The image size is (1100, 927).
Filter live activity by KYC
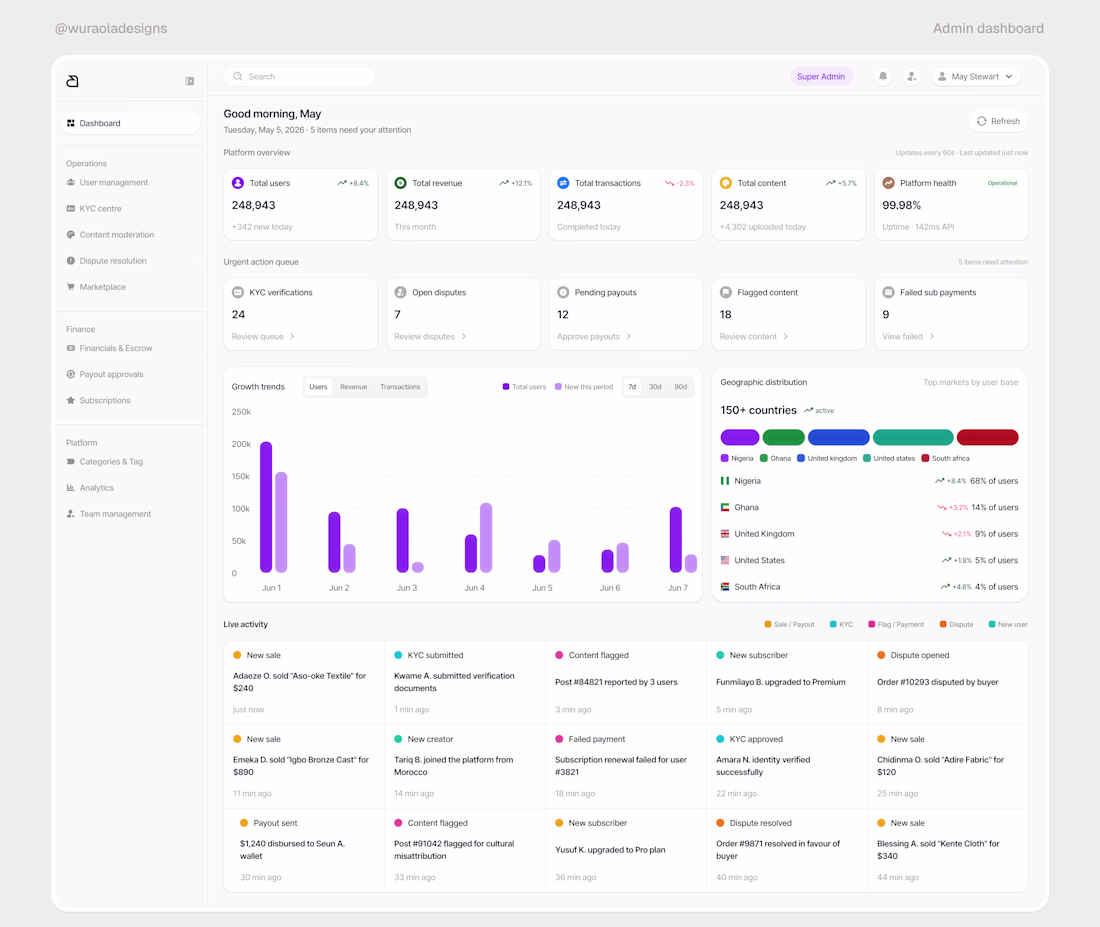tap(841, 625)
